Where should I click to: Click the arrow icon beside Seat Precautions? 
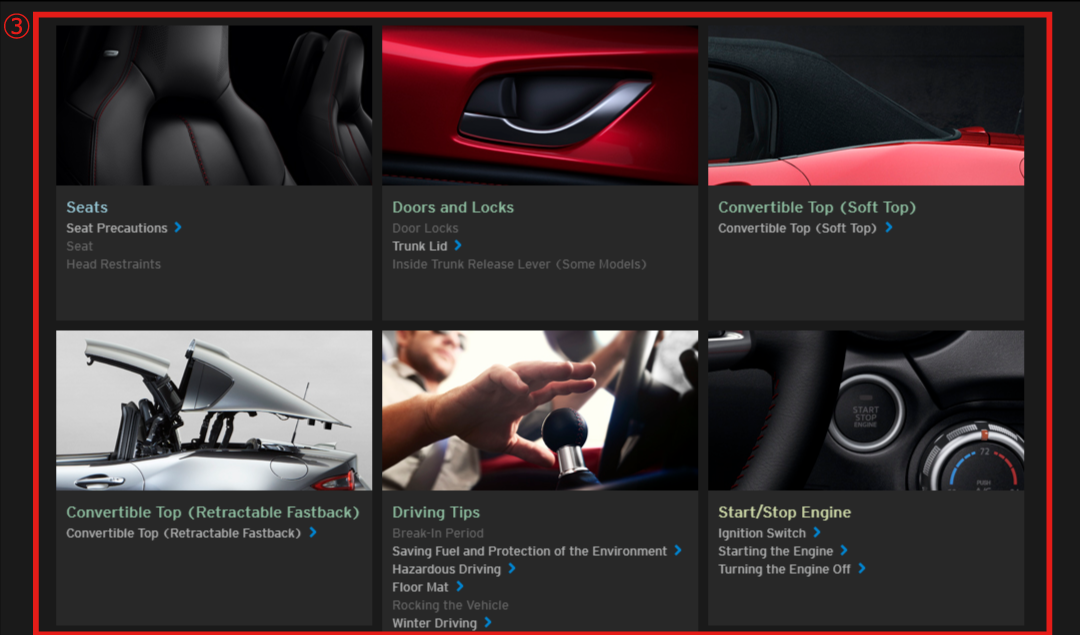[x=178, y=228]
